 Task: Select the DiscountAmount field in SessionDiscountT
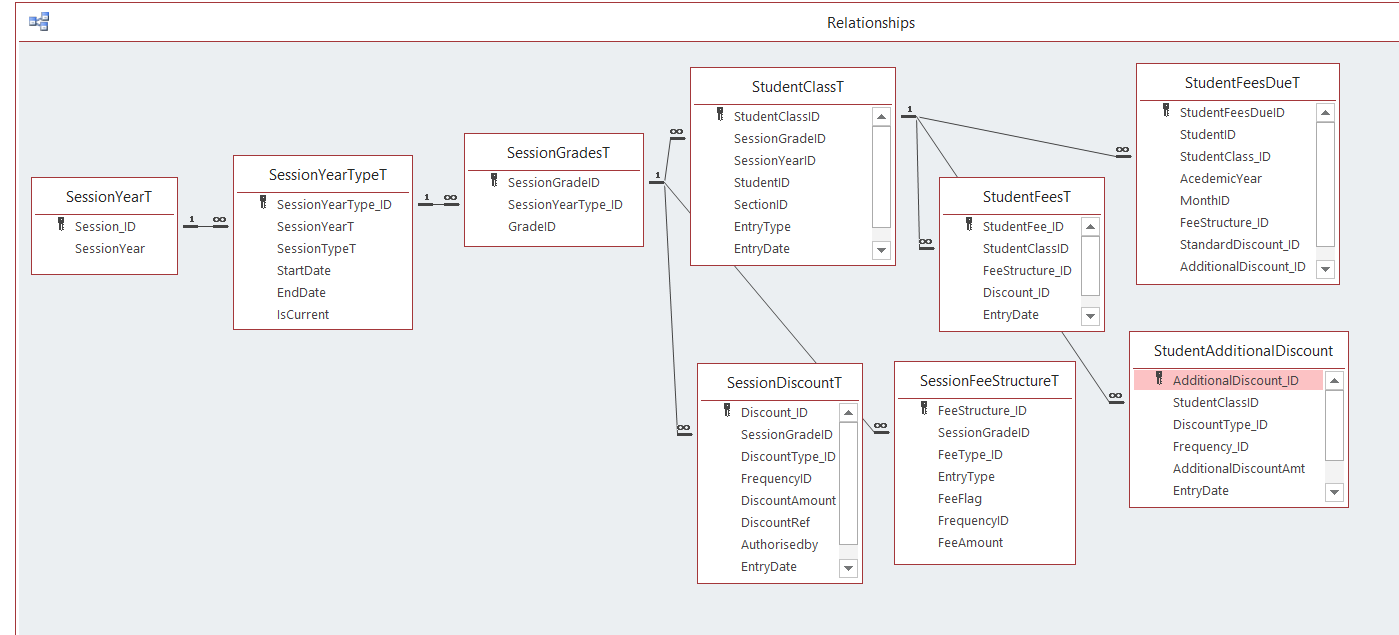tap(788, 500)
